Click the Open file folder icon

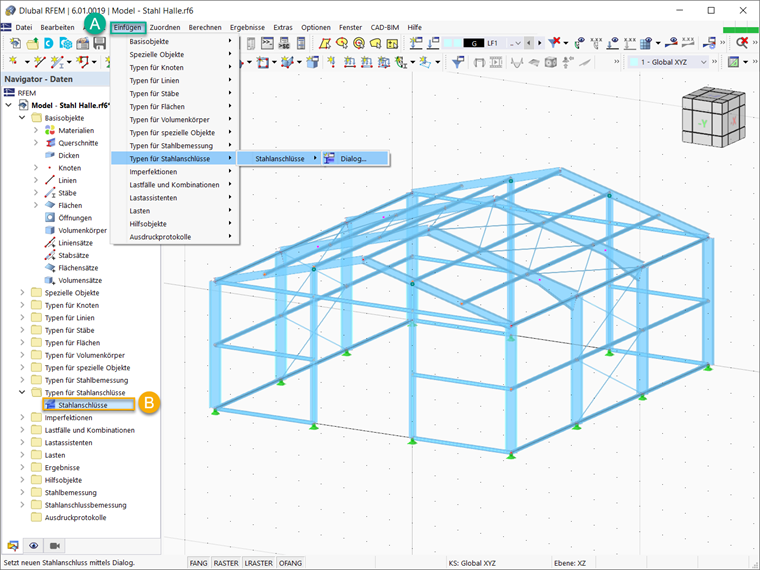click(x=32, y=44)
